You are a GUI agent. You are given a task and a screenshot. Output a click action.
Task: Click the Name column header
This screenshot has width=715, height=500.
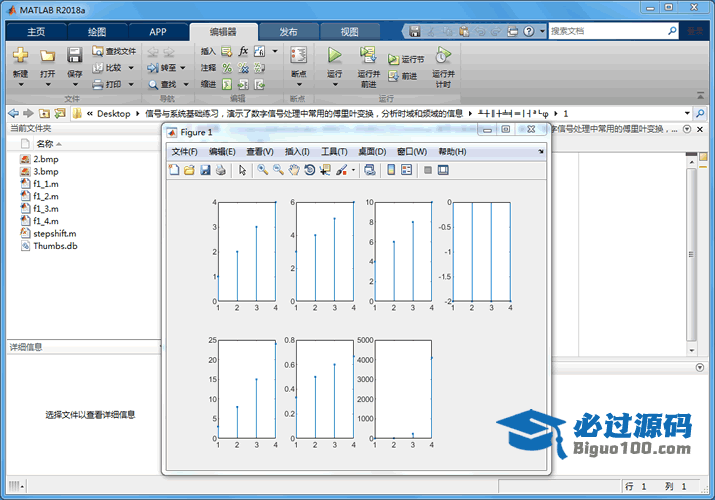tap(45, 144)
